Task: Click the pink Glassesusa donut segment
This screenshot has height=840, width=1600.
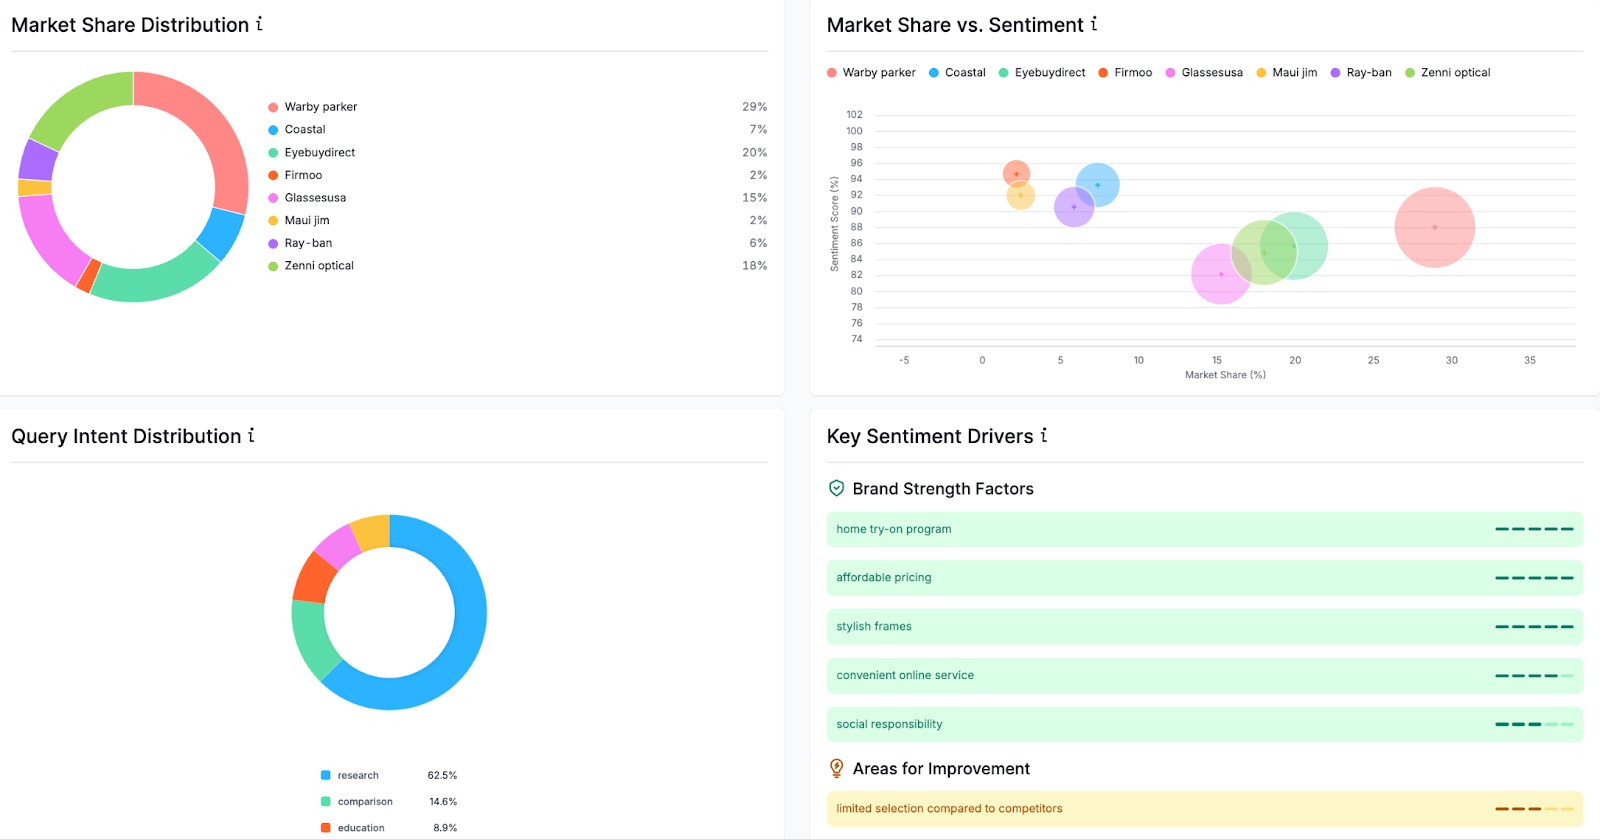Action: 47,238
